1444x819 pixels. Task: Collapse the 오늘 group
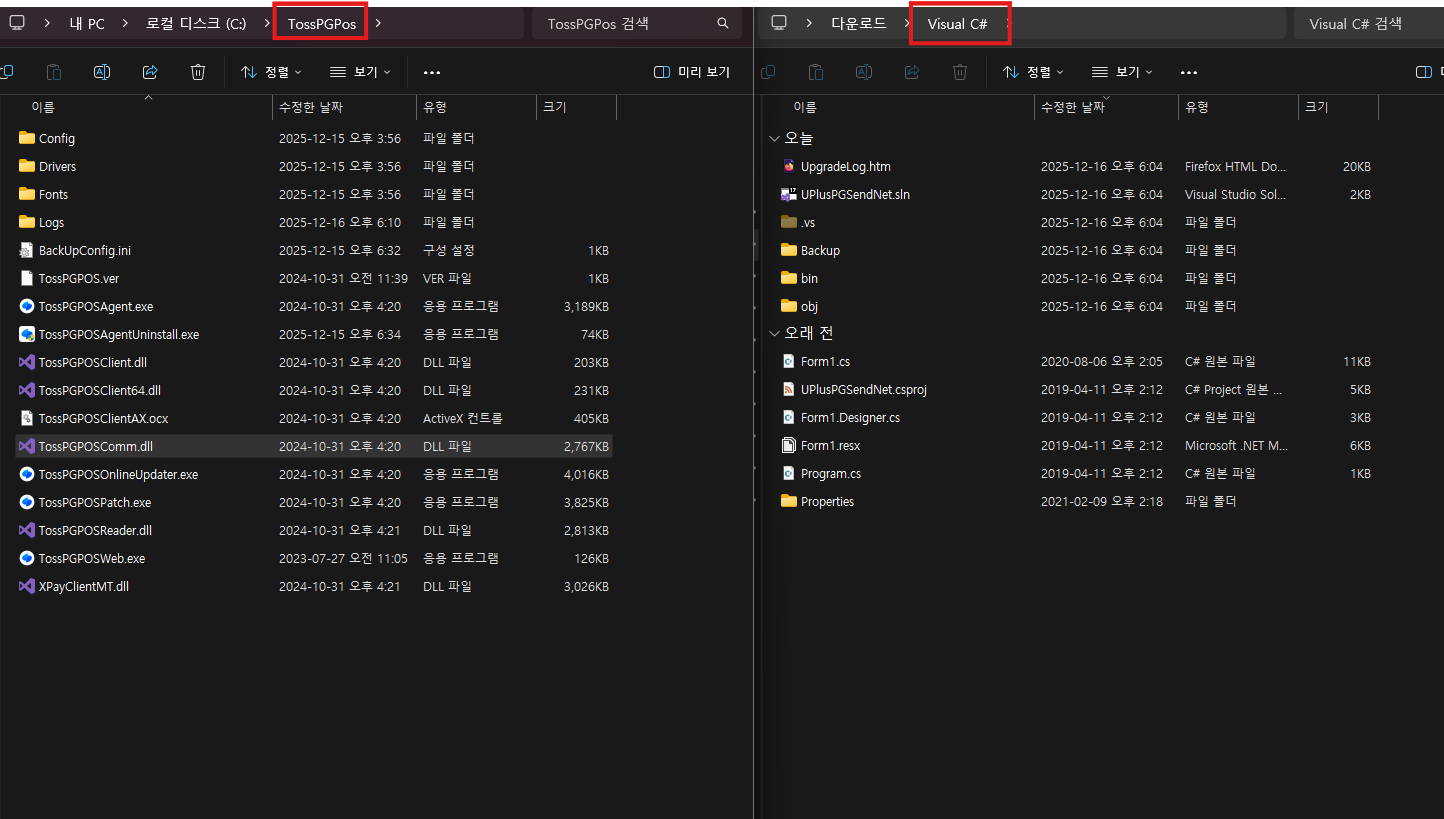click(x=774, y=138)
